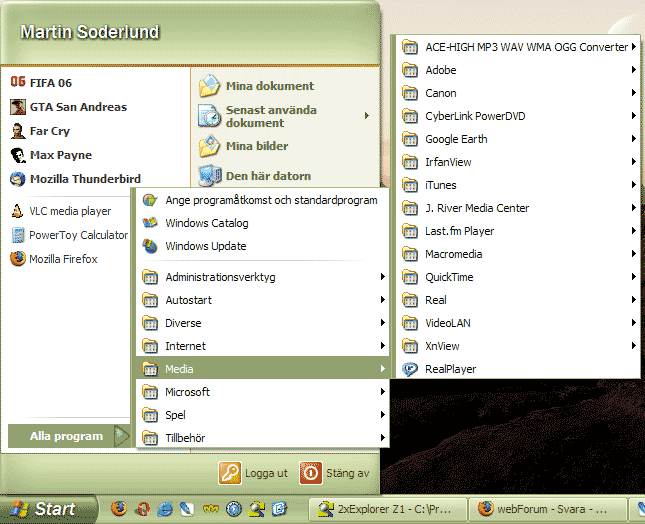Viewport: 645px width, 524px height.
Task: Open Mina bilder folder
Action: pos(243,146)
